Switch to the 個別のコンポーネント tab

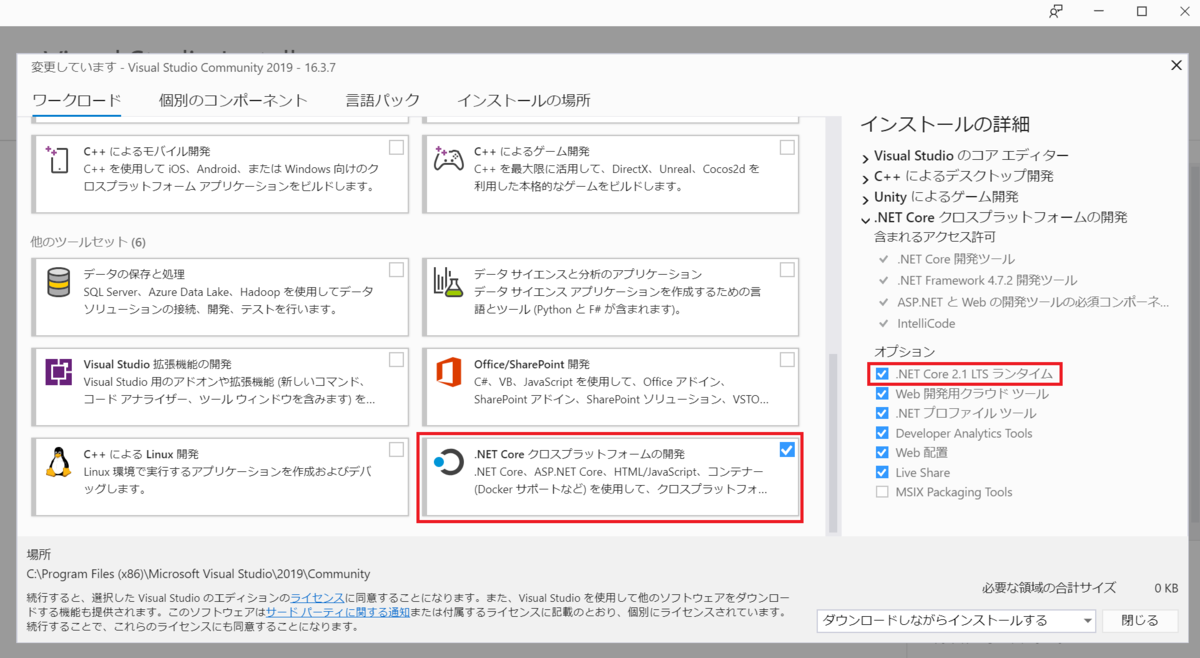pyautogui.click(x=233, y=100)
